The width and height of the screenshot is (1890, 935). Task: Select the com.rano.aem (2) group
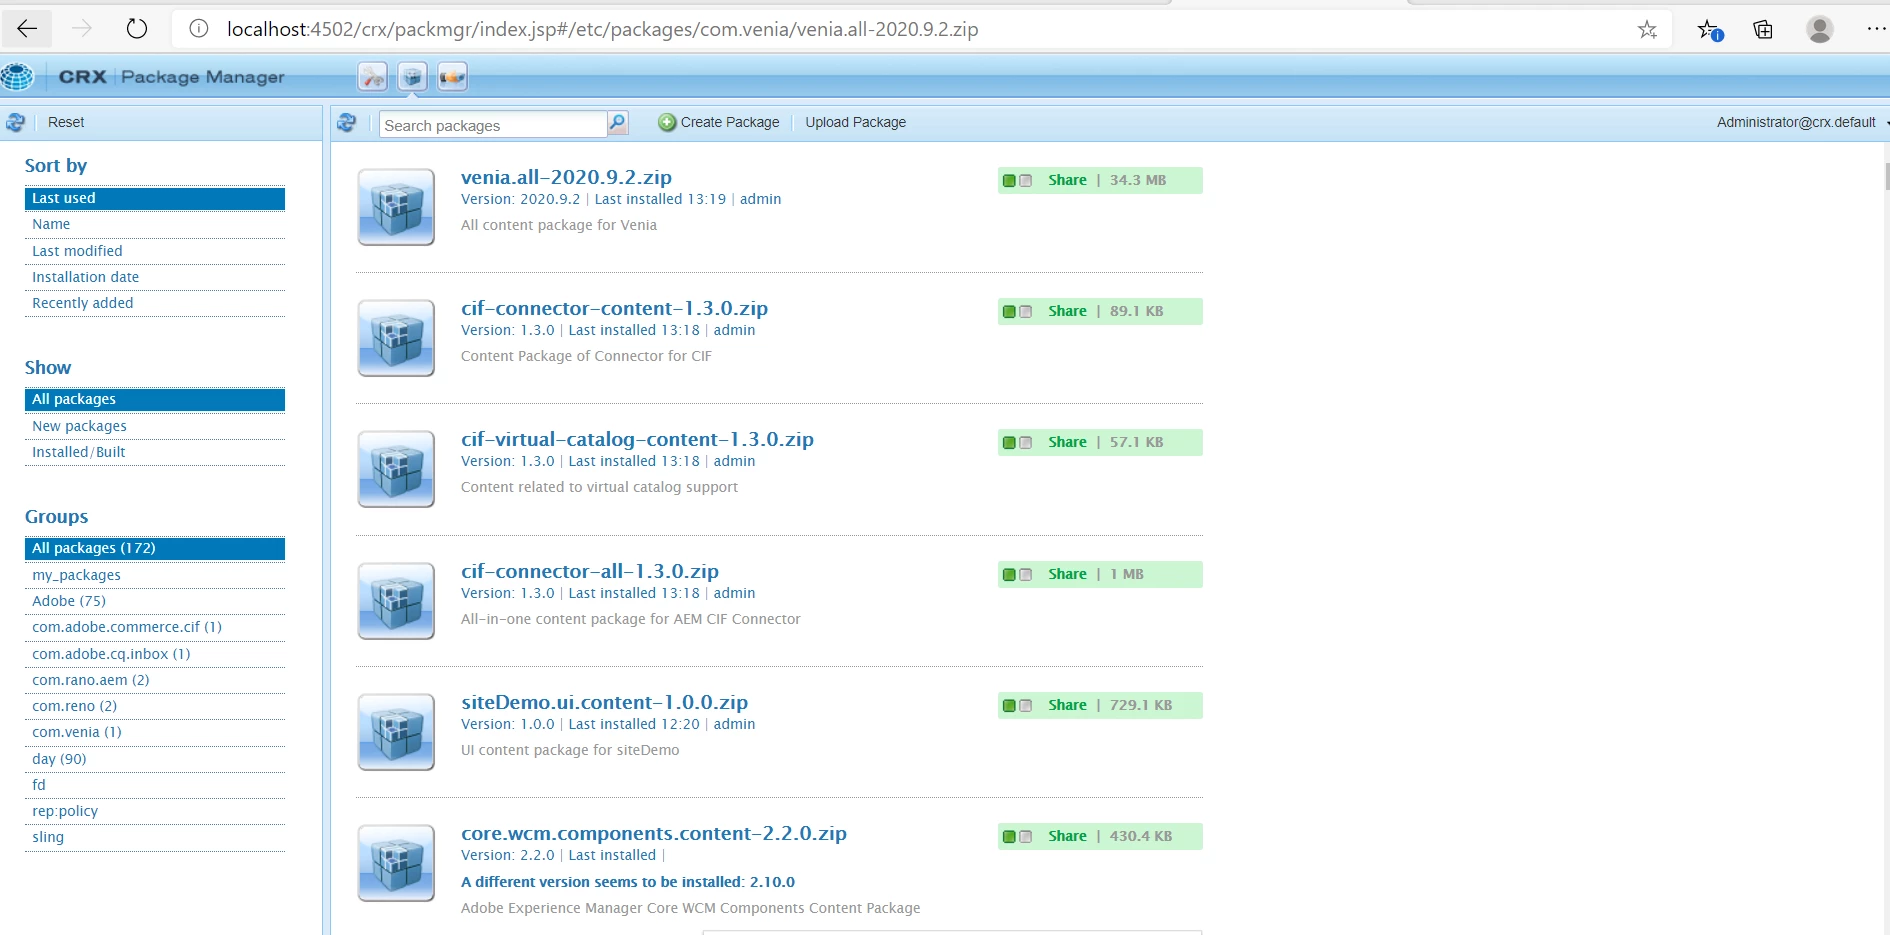[x=155, y=680]
